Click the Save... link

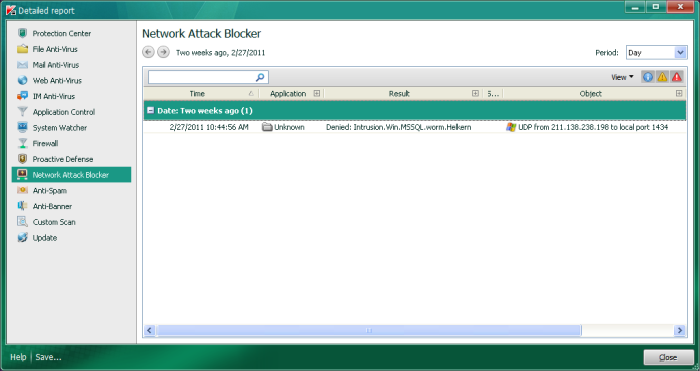pyautogui.click(x=48, y=357)
